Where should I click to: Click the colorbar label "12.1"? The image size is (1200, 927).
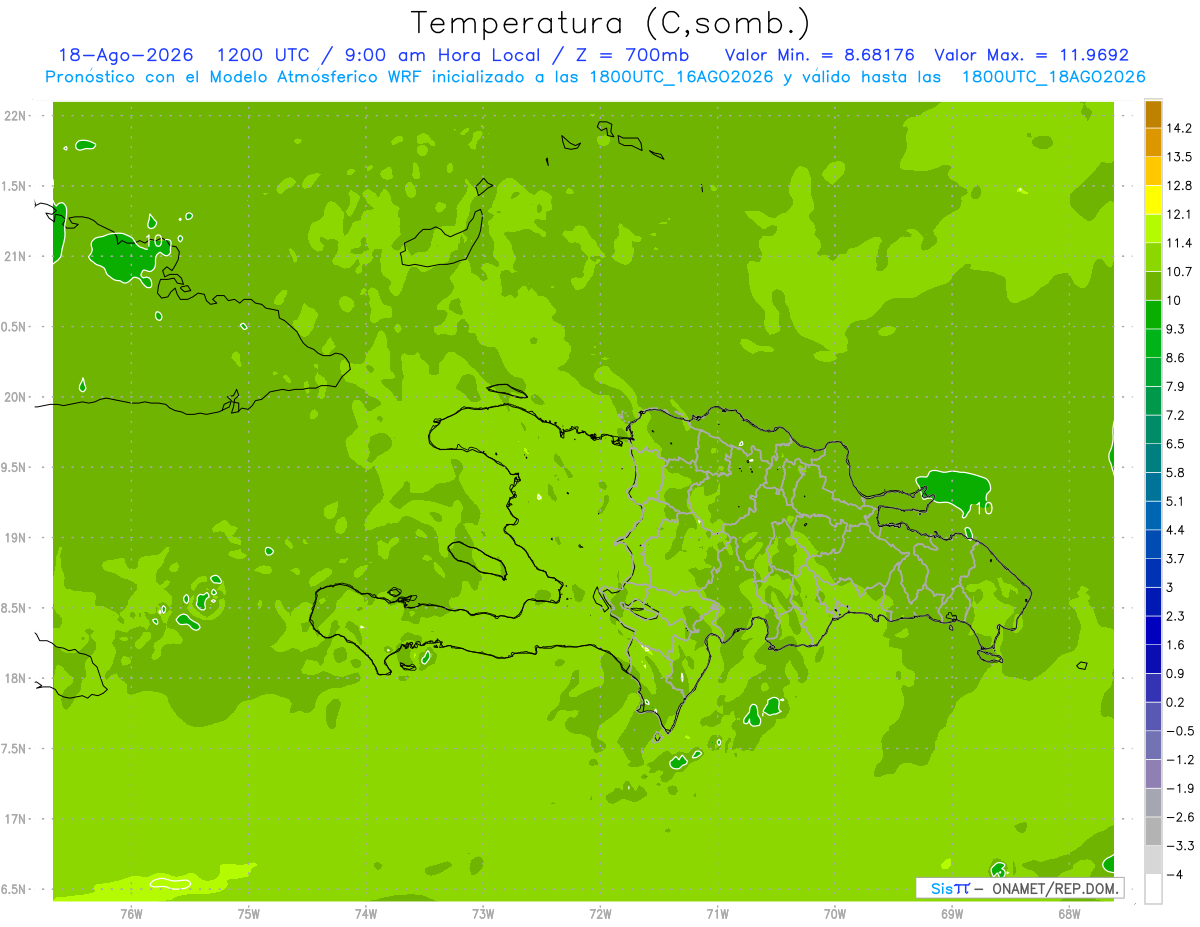[1179, 214]
